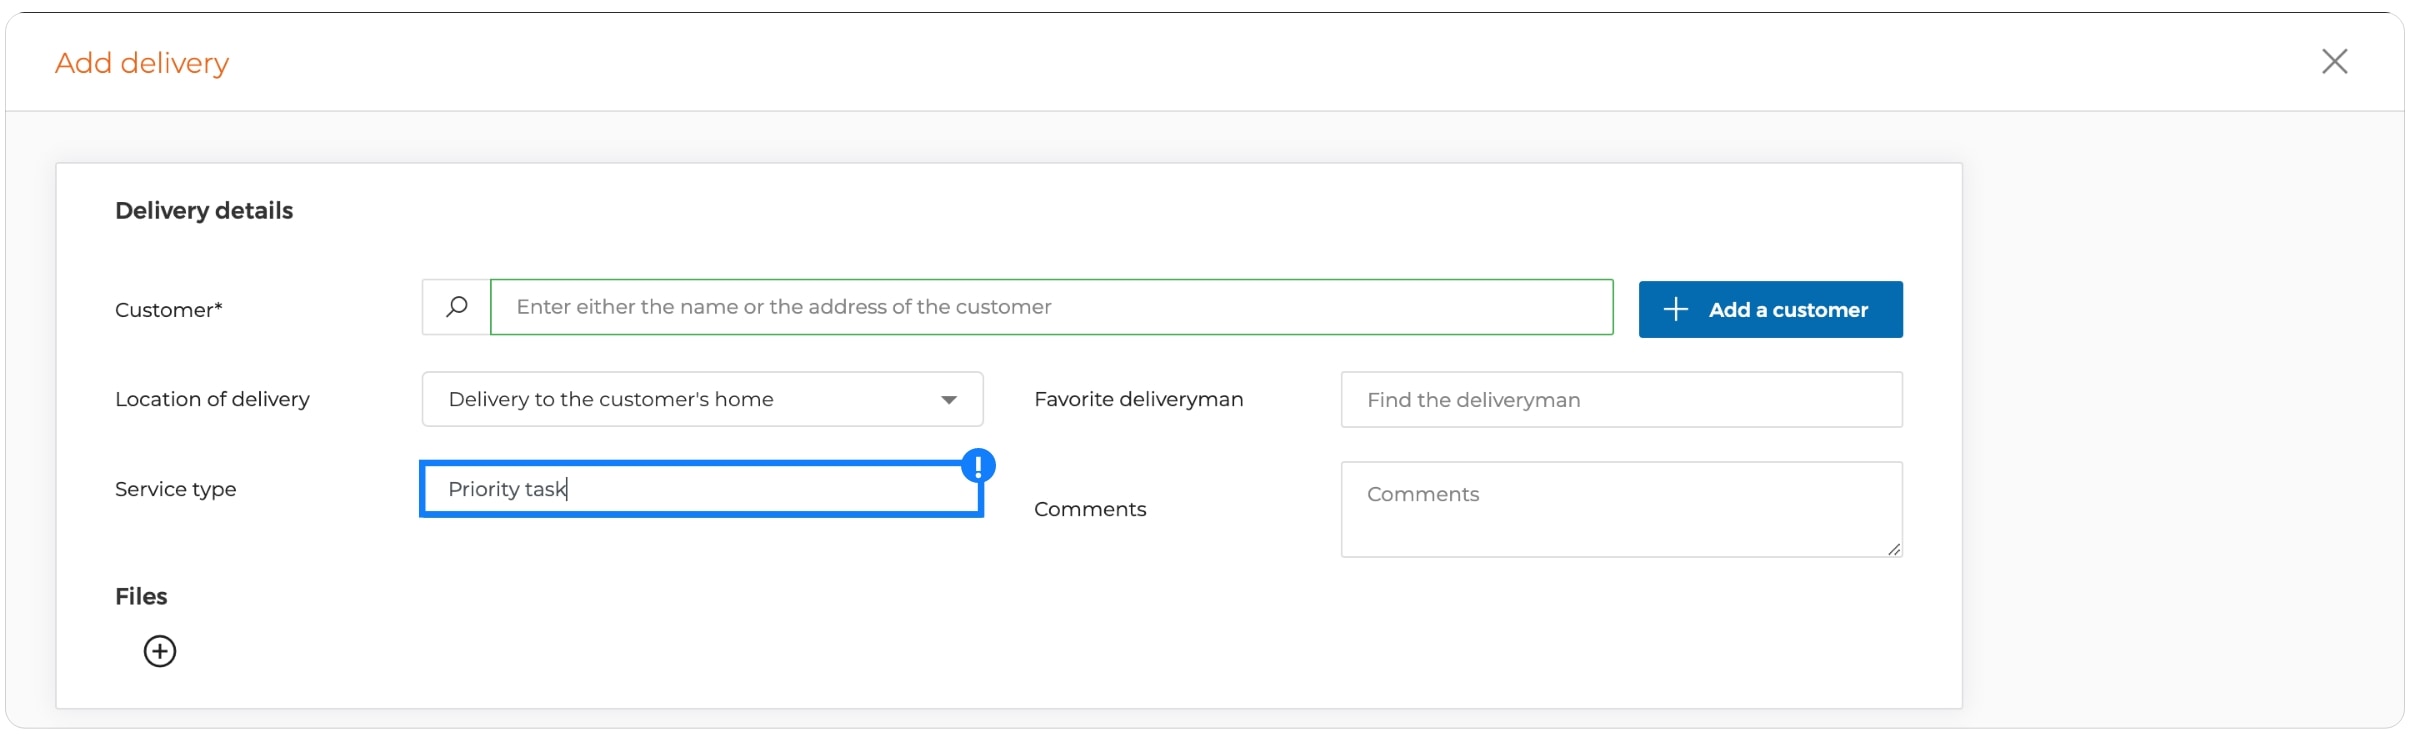Click the Service type label
Viewport: 2410px width, 739px height.
175,489
